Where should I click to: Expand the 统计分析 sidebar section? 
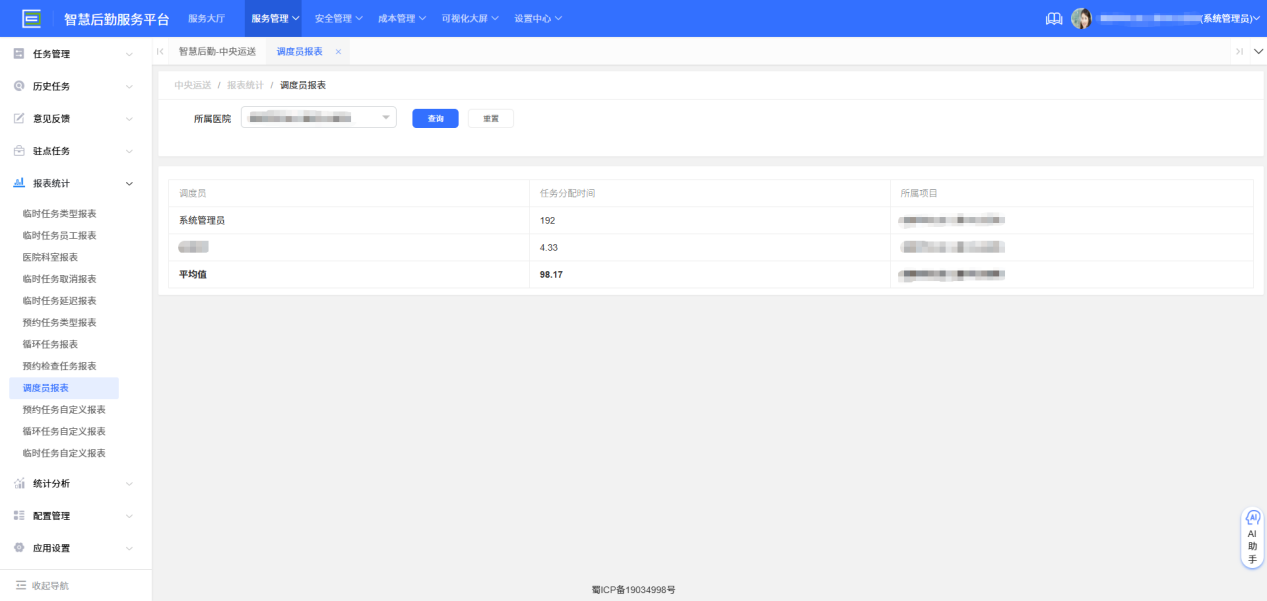[x=75, y=484]
